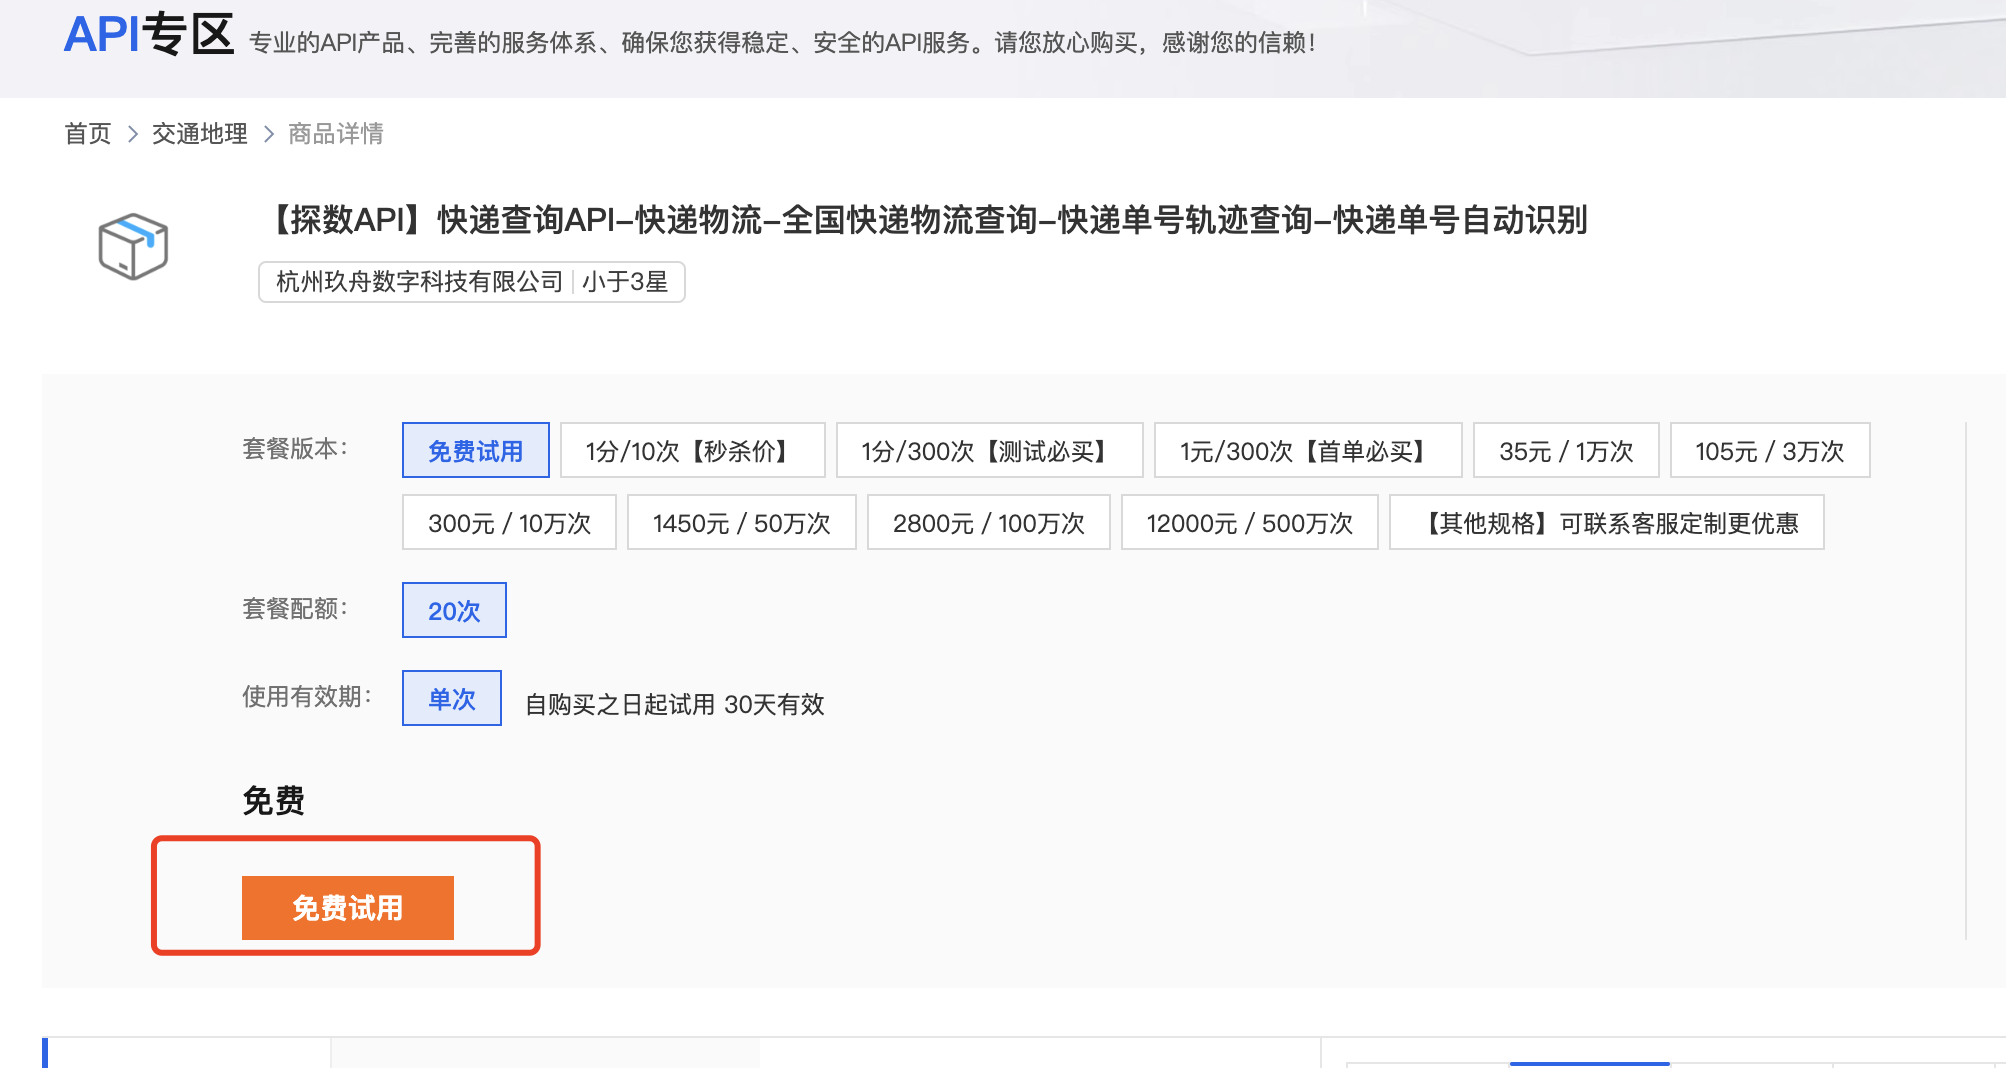Click the chevron after 首页 breadcrumb
This screenshot has width=2006, height=1068.
[x=132, y=134]
